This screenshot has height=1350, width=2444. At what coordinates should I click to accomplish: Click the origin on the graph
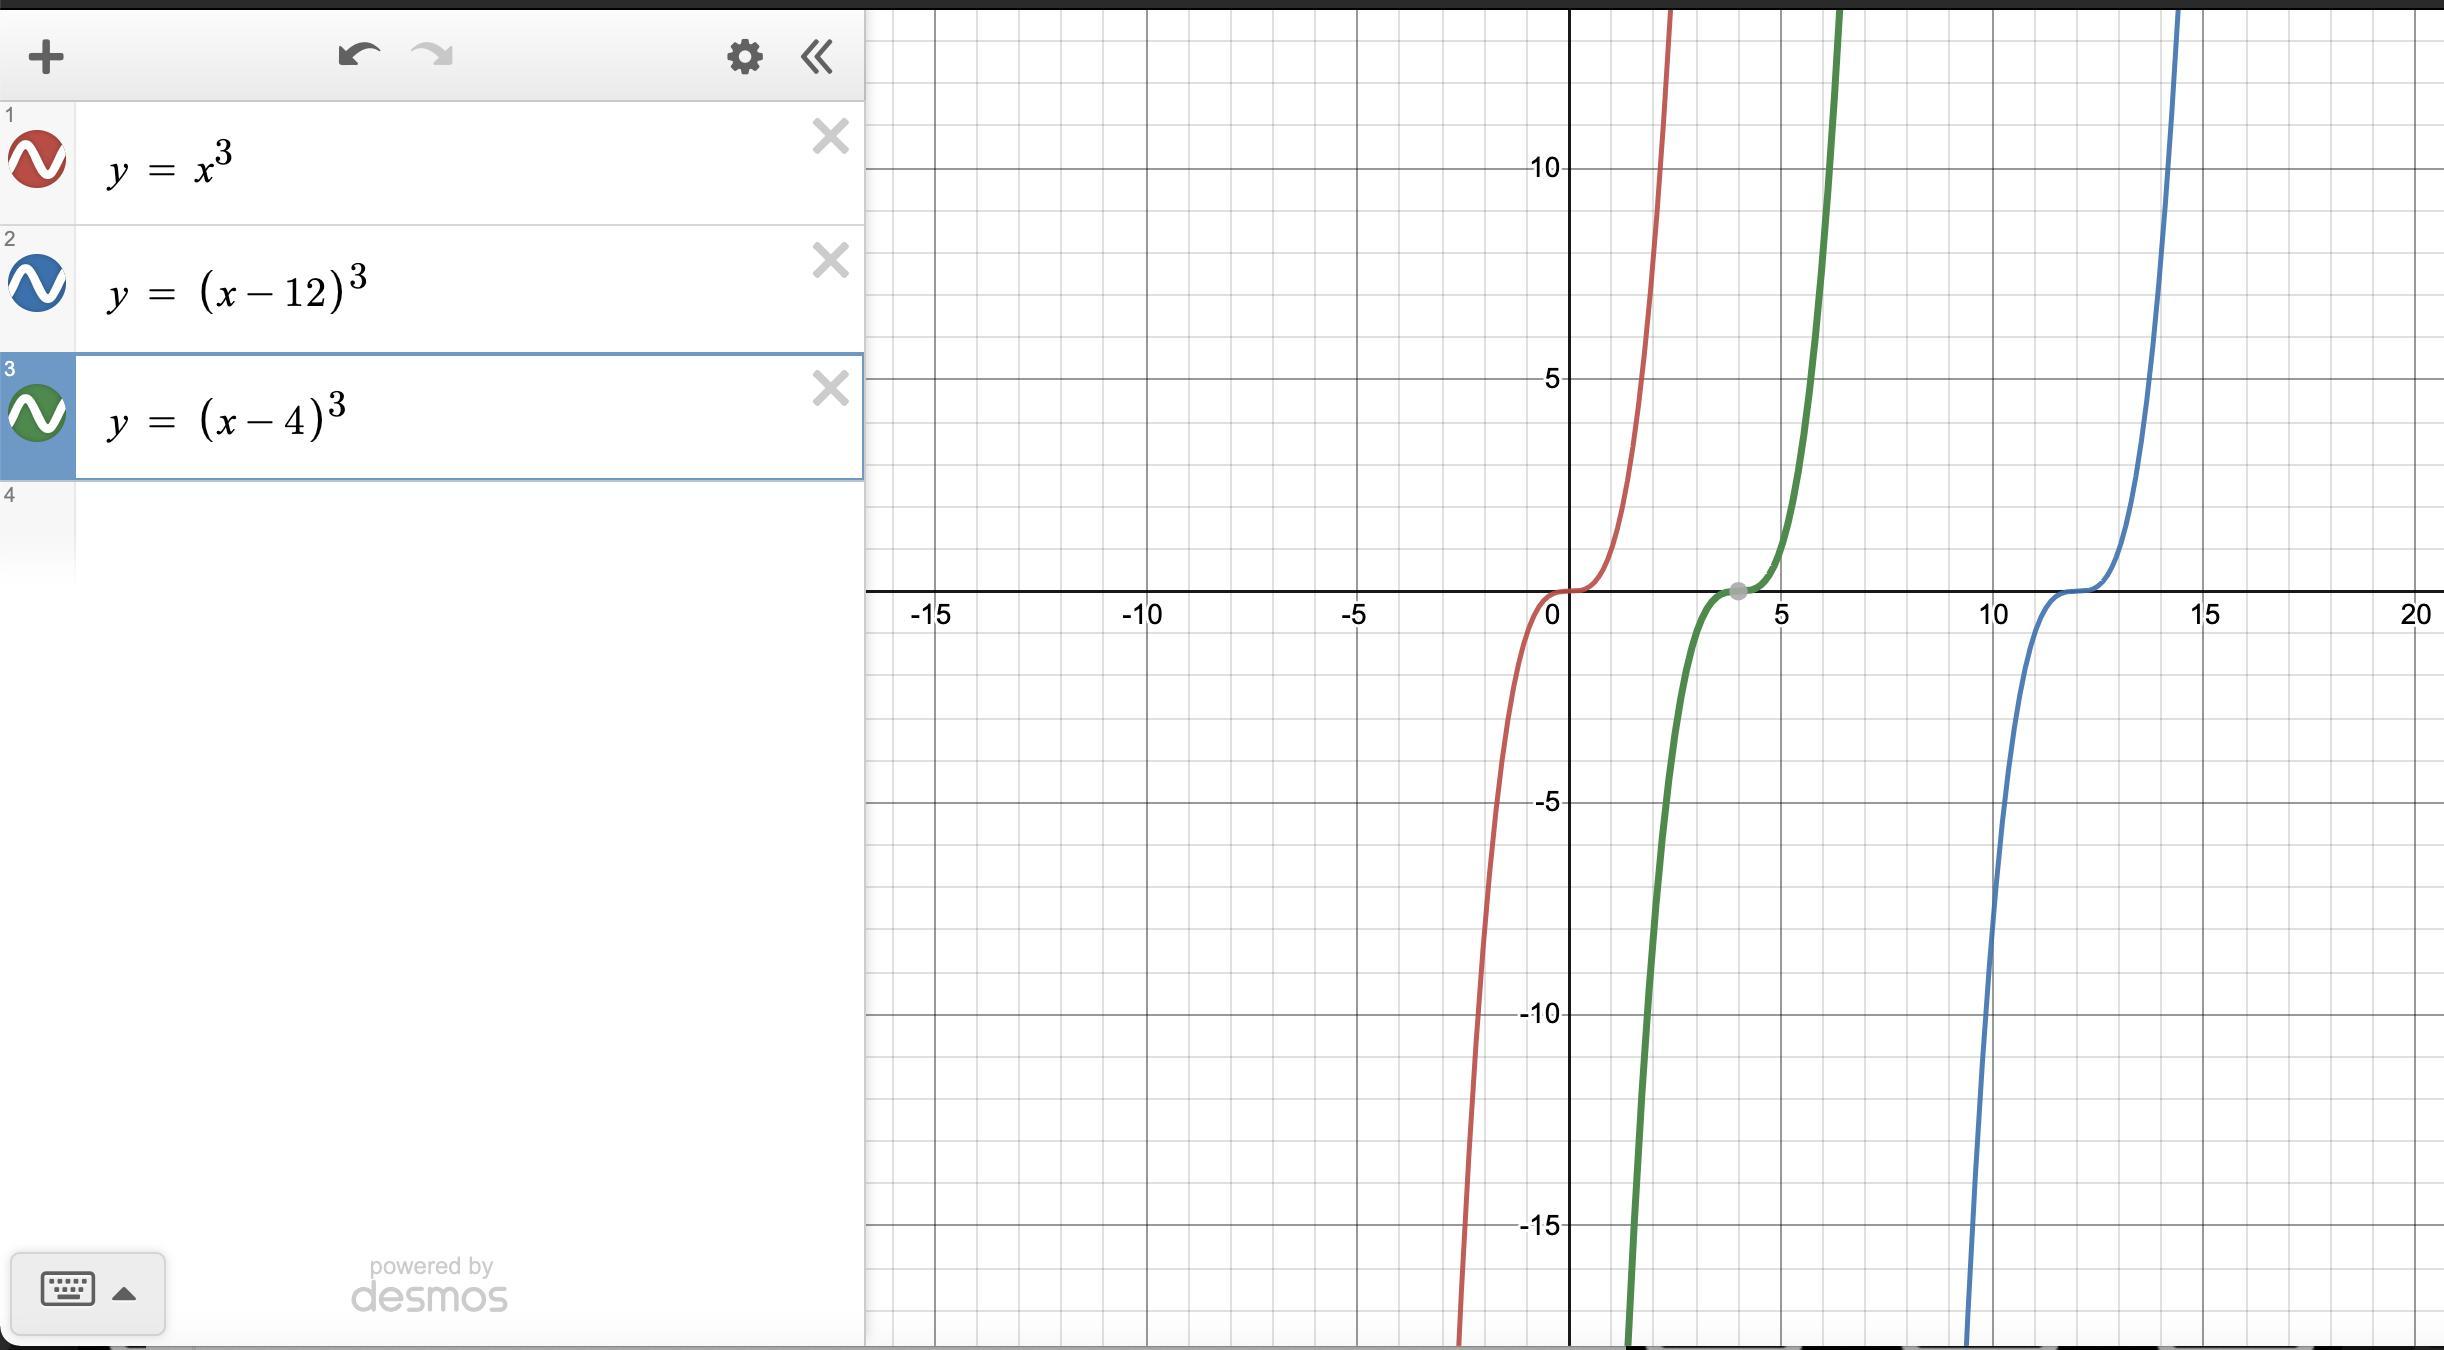pos(1570,591)
